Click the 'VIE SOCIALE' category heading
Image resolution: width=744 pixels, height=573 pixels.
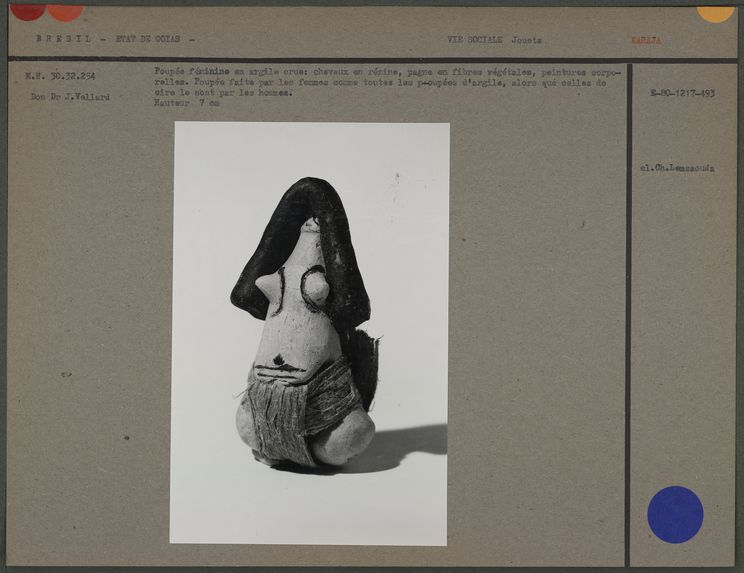[x=476, y=40]
